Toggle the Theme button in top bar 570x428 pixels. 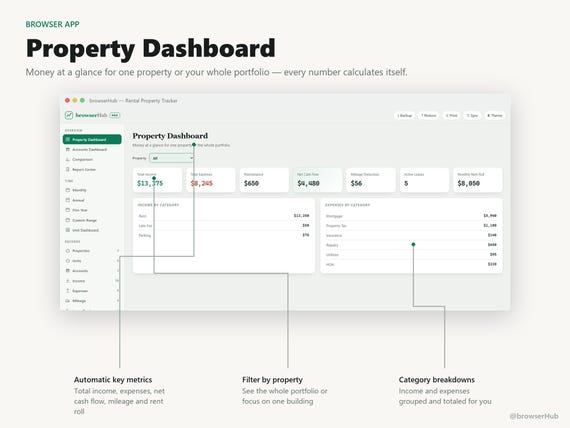[495, 116]
